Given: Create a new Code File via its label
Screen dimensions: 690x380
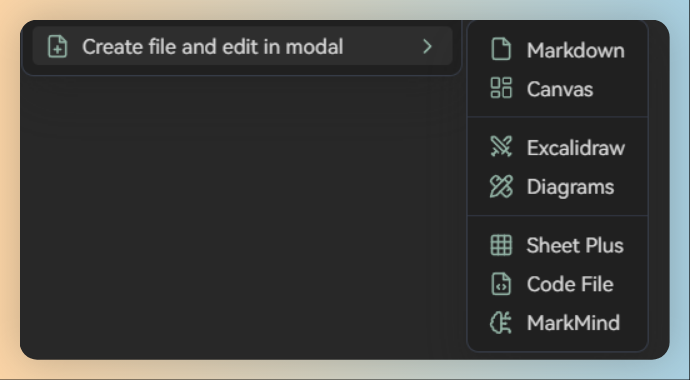Looking at the screenshot, I should [x=570, y=284].
